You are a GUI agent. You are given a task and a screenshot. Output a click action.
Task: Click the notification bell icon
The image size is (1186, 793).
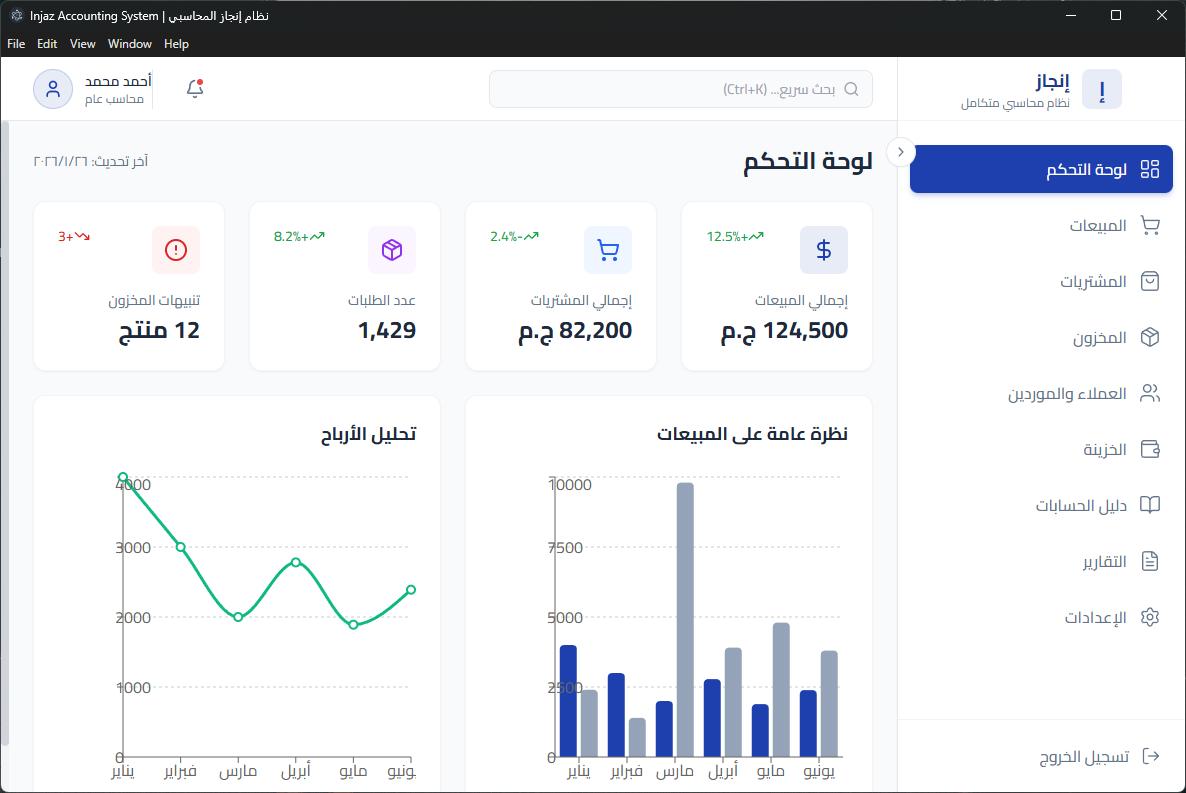tap(195, 89)
